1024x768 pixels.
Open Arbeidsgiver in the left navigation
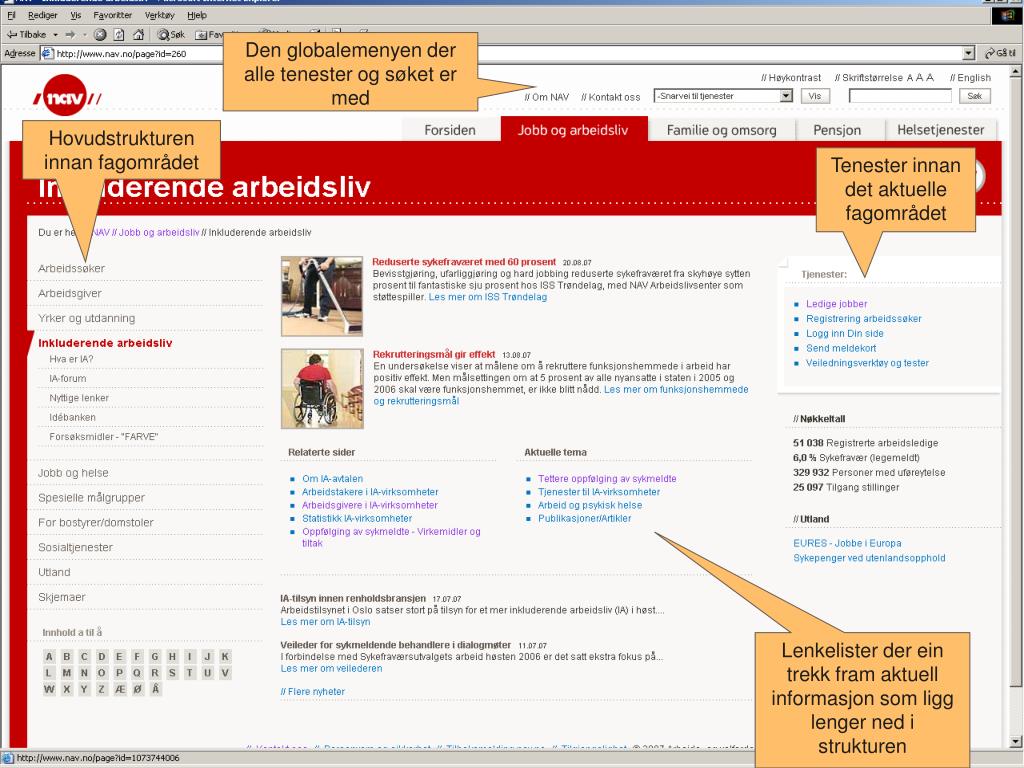(x=70, y=293)
